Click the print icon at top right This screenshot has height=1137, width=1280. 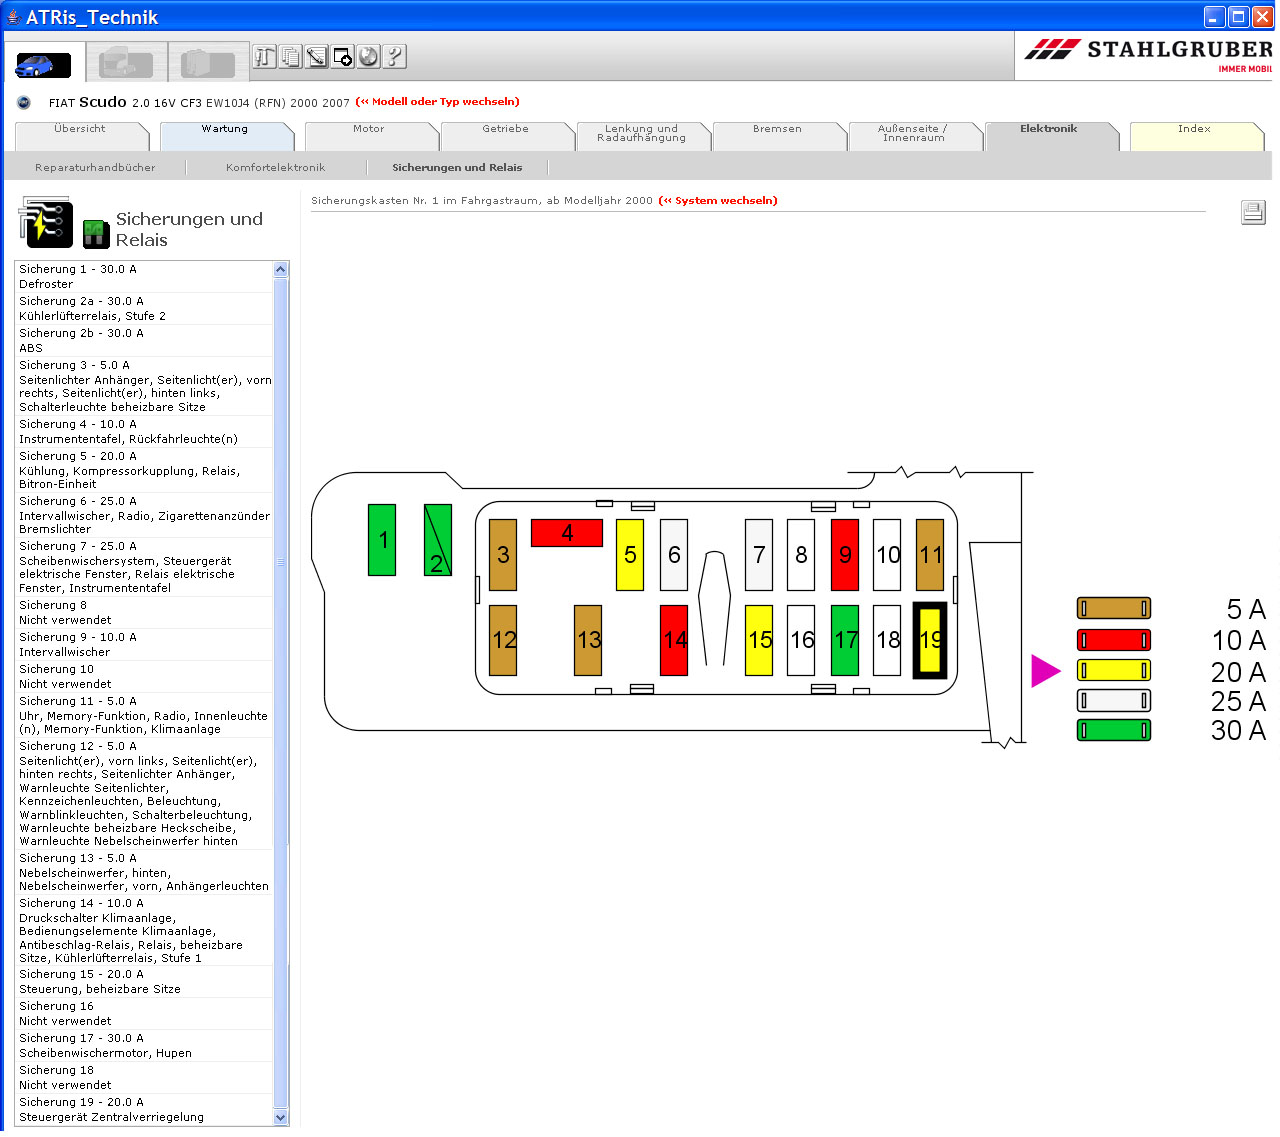(1253, 212)
